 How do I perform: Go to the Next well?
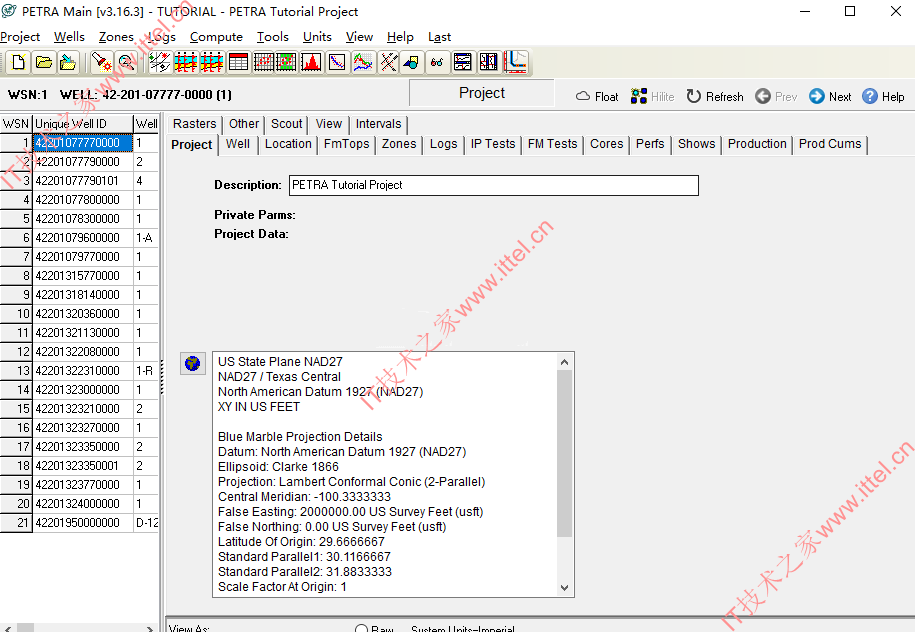click(x=830, y=96)
